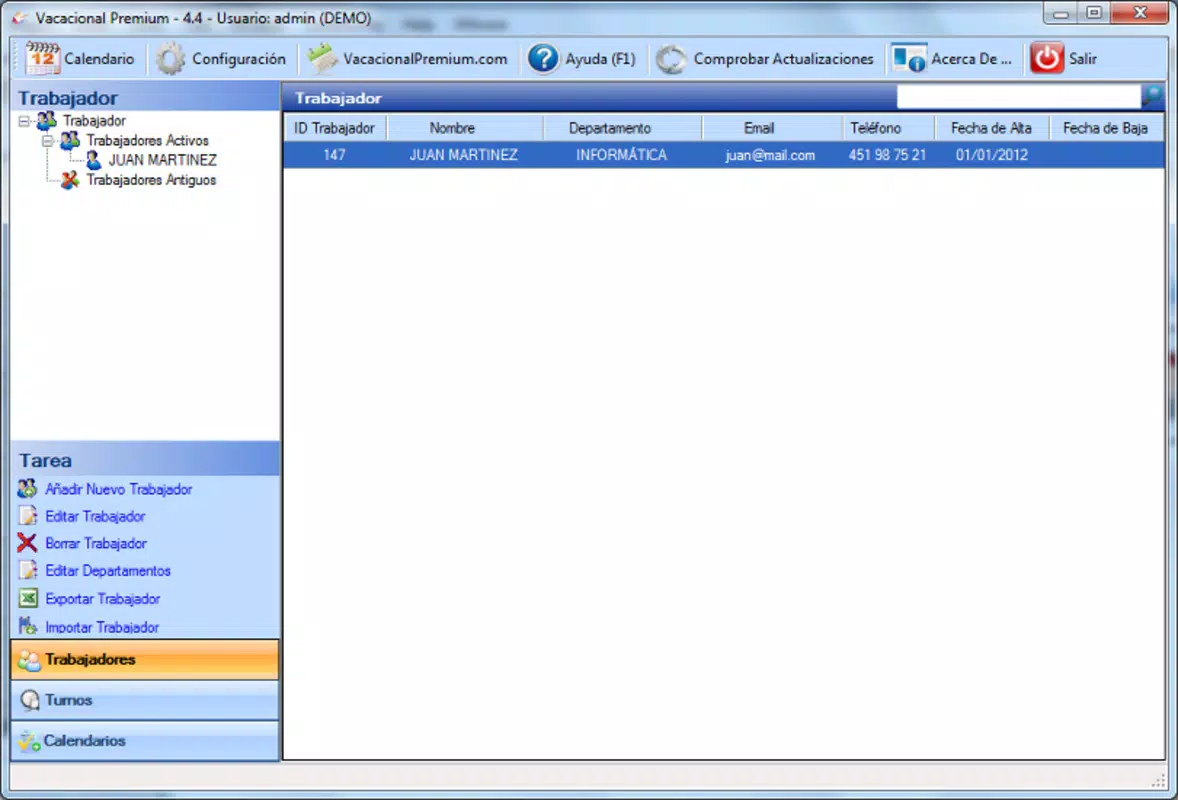1178x800 pixels.
Task: Open Ayuda (F1) help
Action: pos(600,59)
